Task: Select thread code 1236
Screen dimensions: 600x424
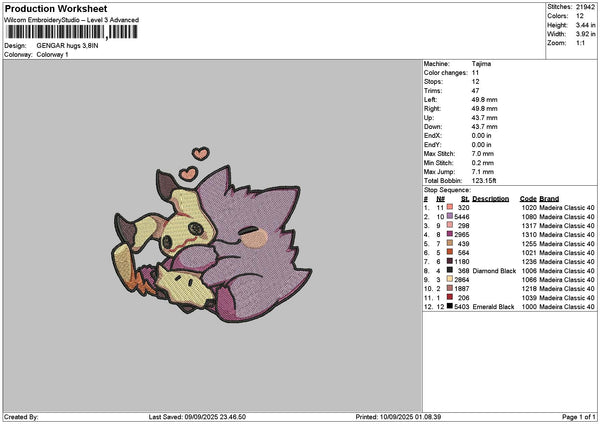Action: click(x=529, y=262)
